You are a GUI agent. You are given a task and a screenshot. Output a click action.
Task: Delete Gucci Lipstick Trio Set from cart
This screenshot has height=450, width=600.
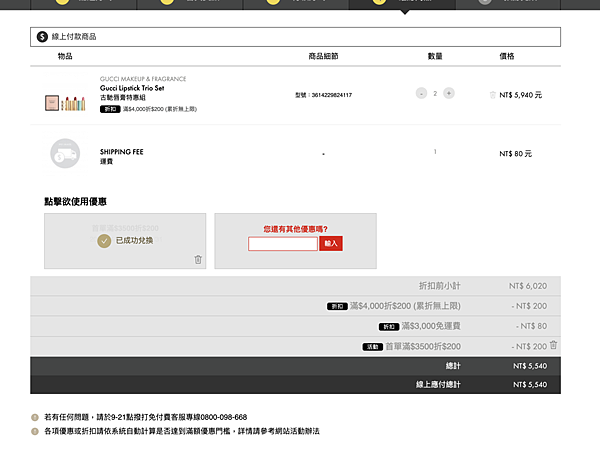(x=492, y=95)
